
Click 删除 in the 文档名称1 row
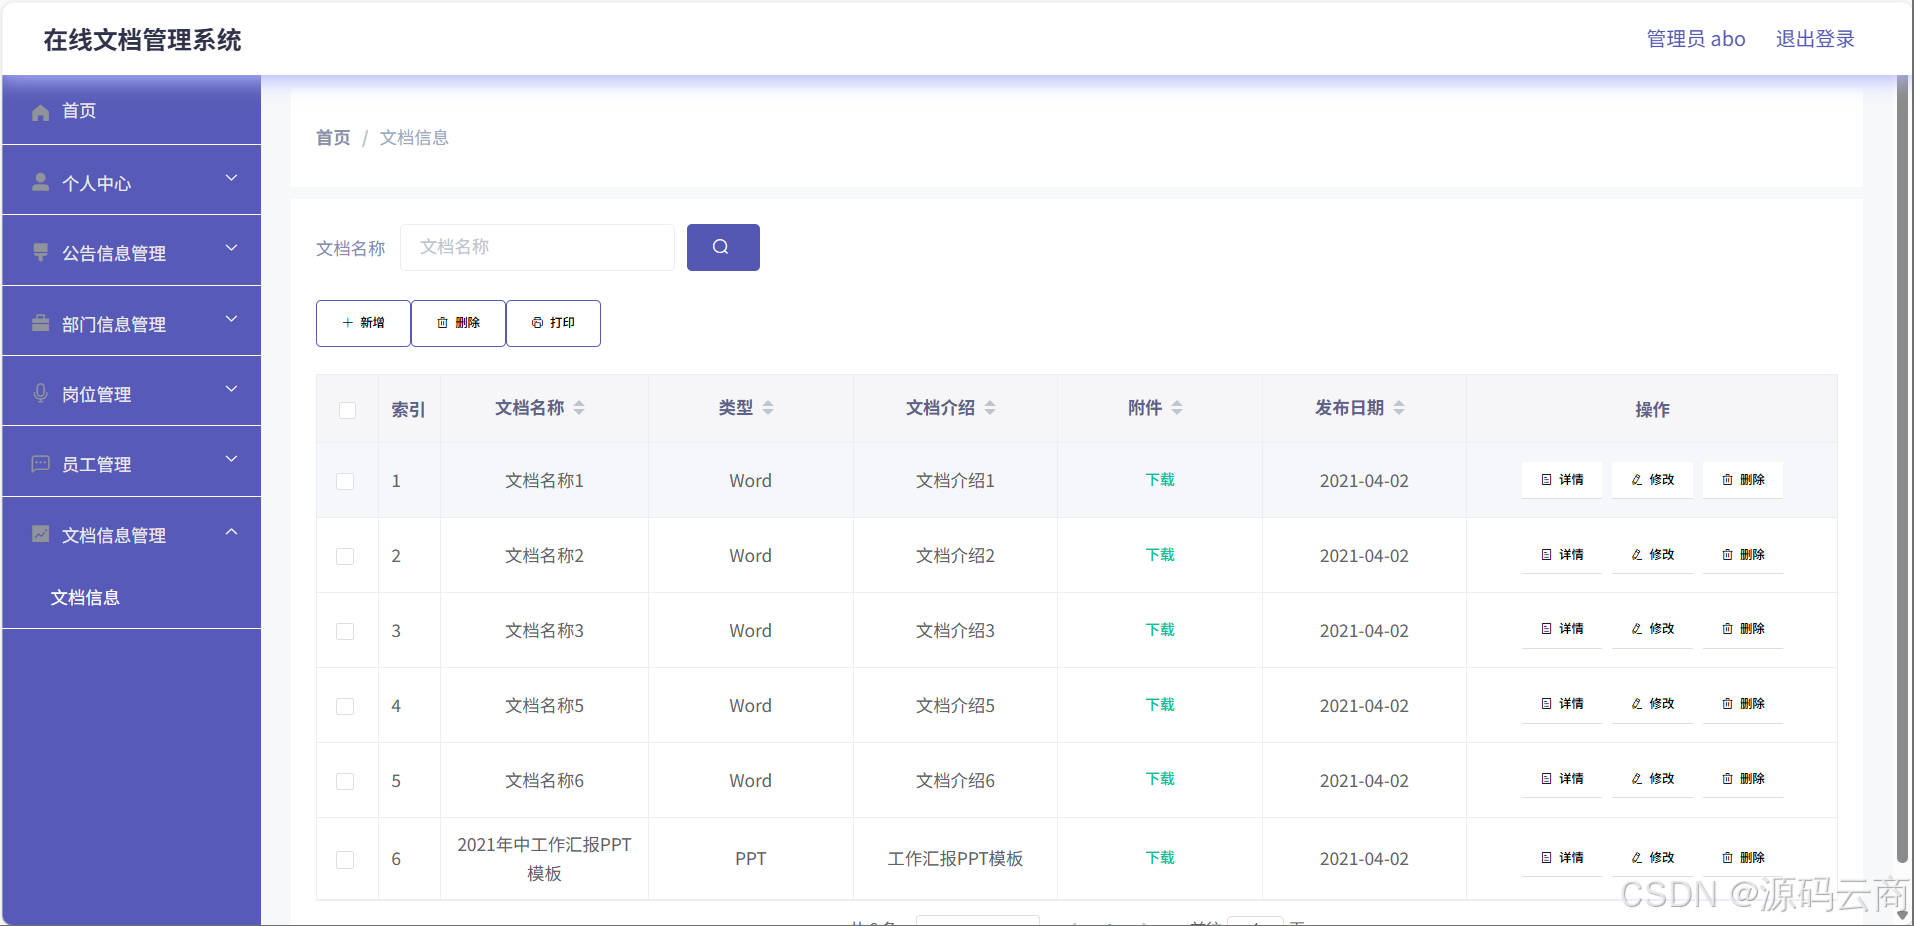click(1743, 480)
